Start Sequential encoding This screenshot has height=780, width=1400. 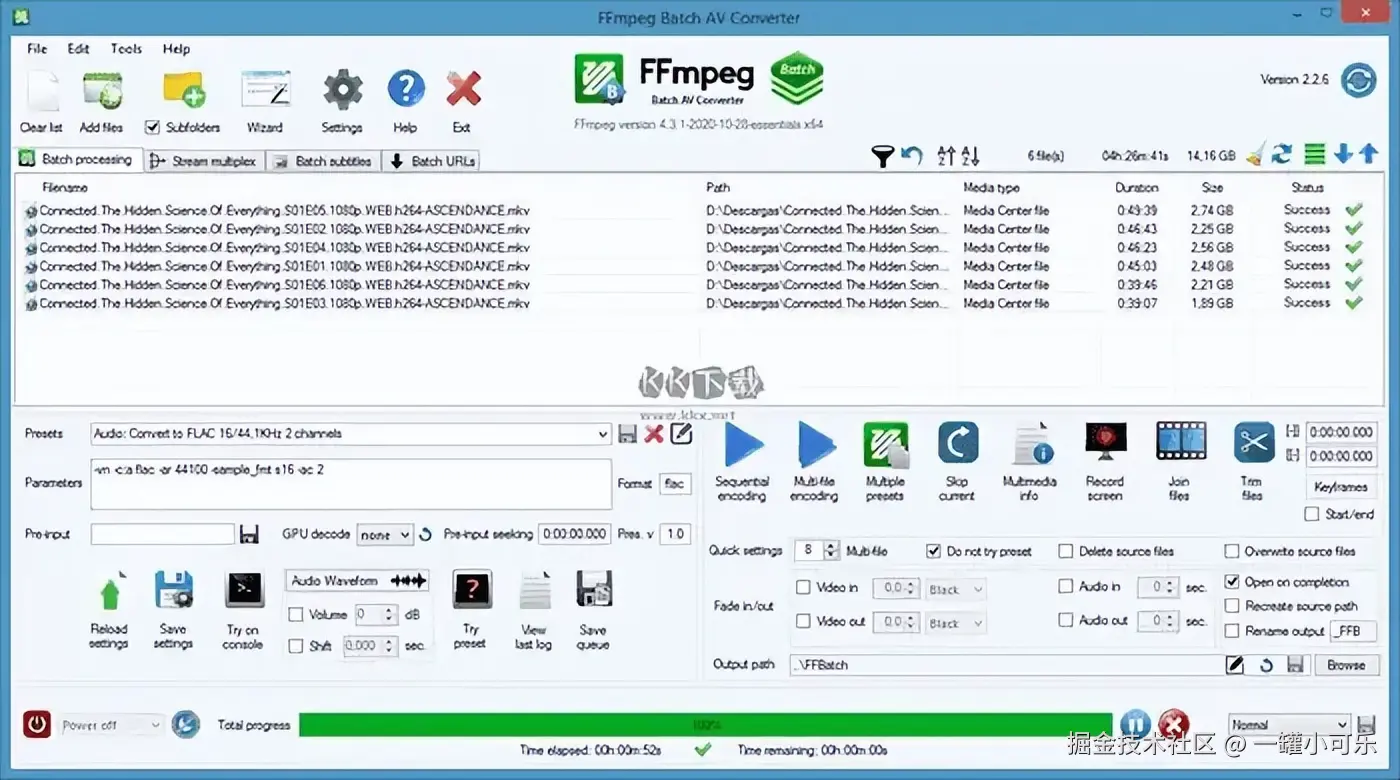(742, 445)
